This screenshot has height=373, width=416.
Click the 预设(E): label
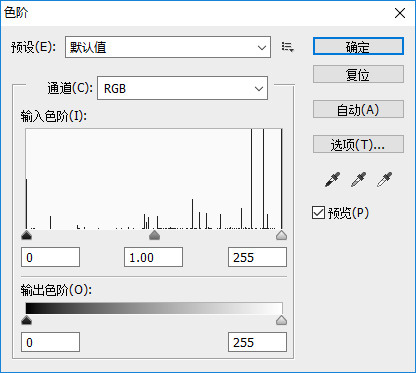(33, 47)
